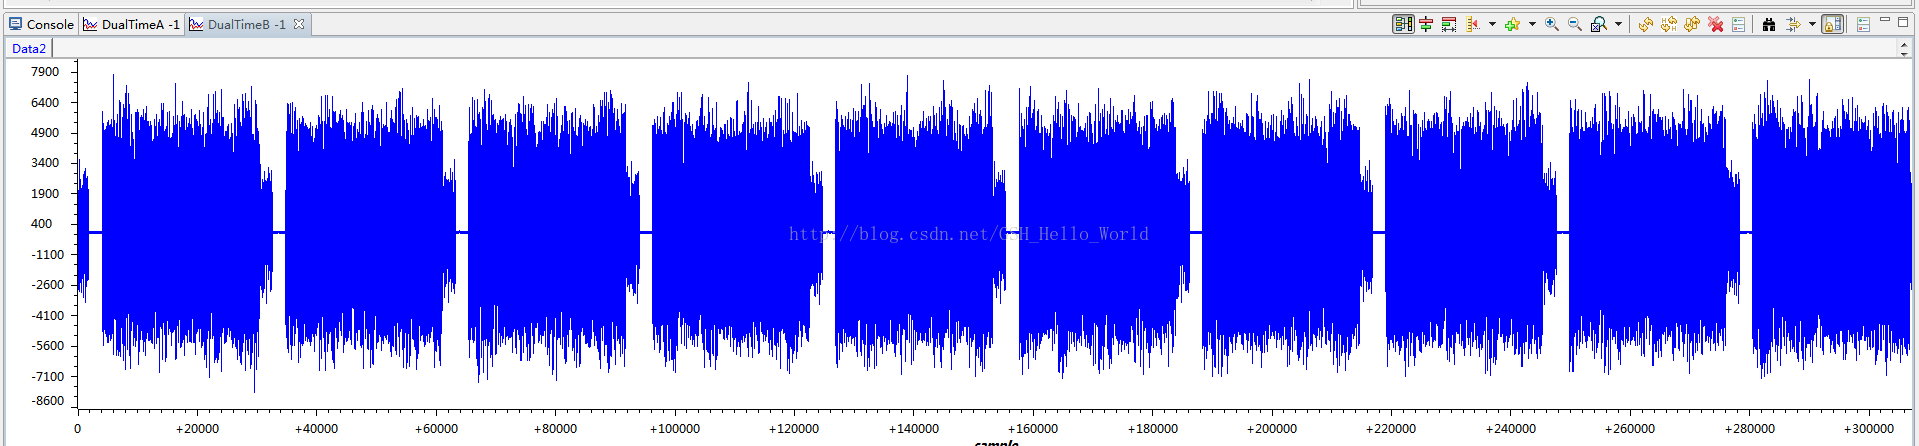This screenshot has height=446, width=1919.
Task: Click the yellow refresh arrows icon
Action: pos(1646,24)
